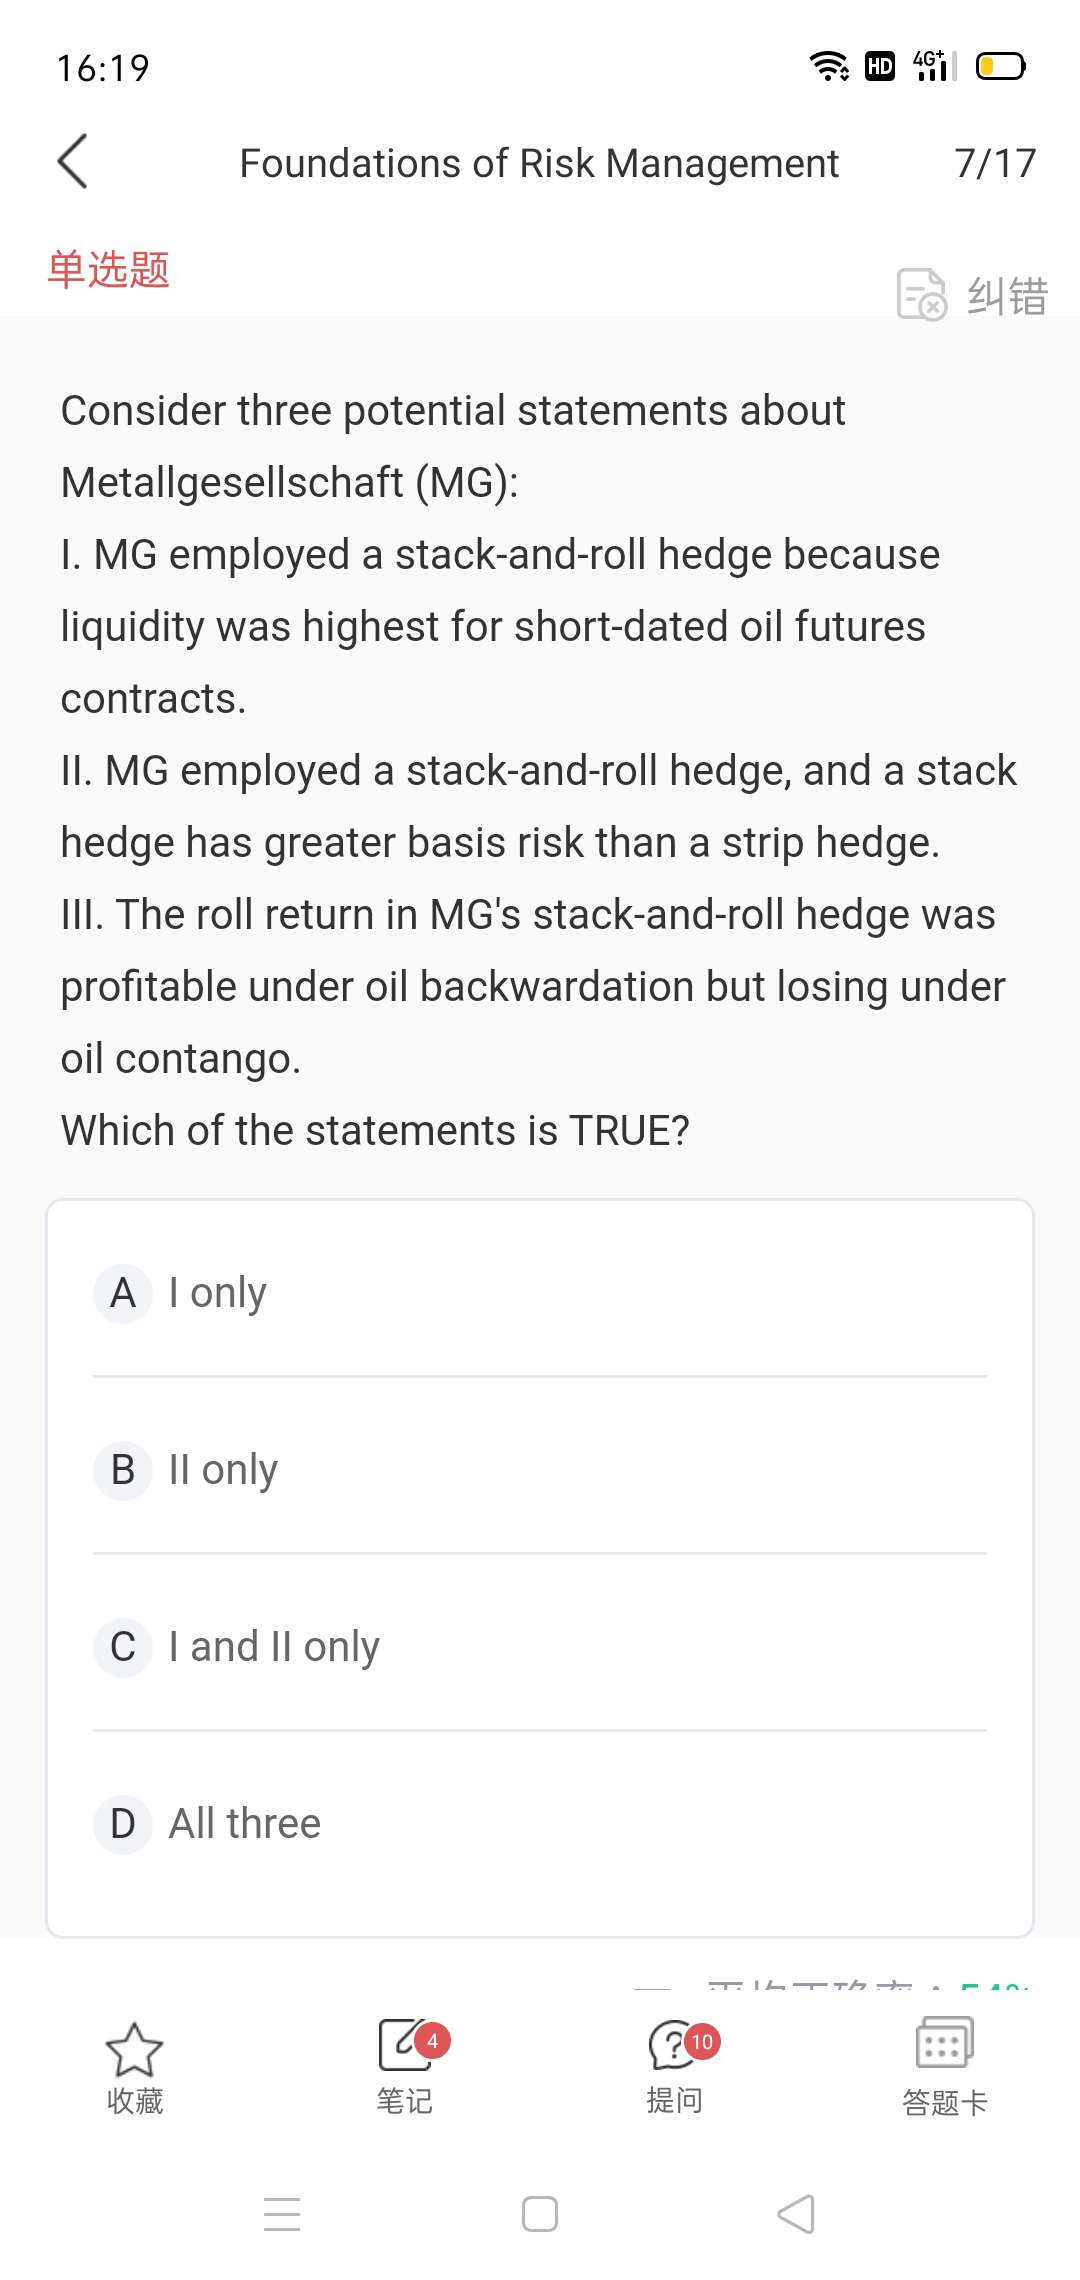Tap the Android home square icon
This screenshot has width=1080, height=2280.
540,2214
